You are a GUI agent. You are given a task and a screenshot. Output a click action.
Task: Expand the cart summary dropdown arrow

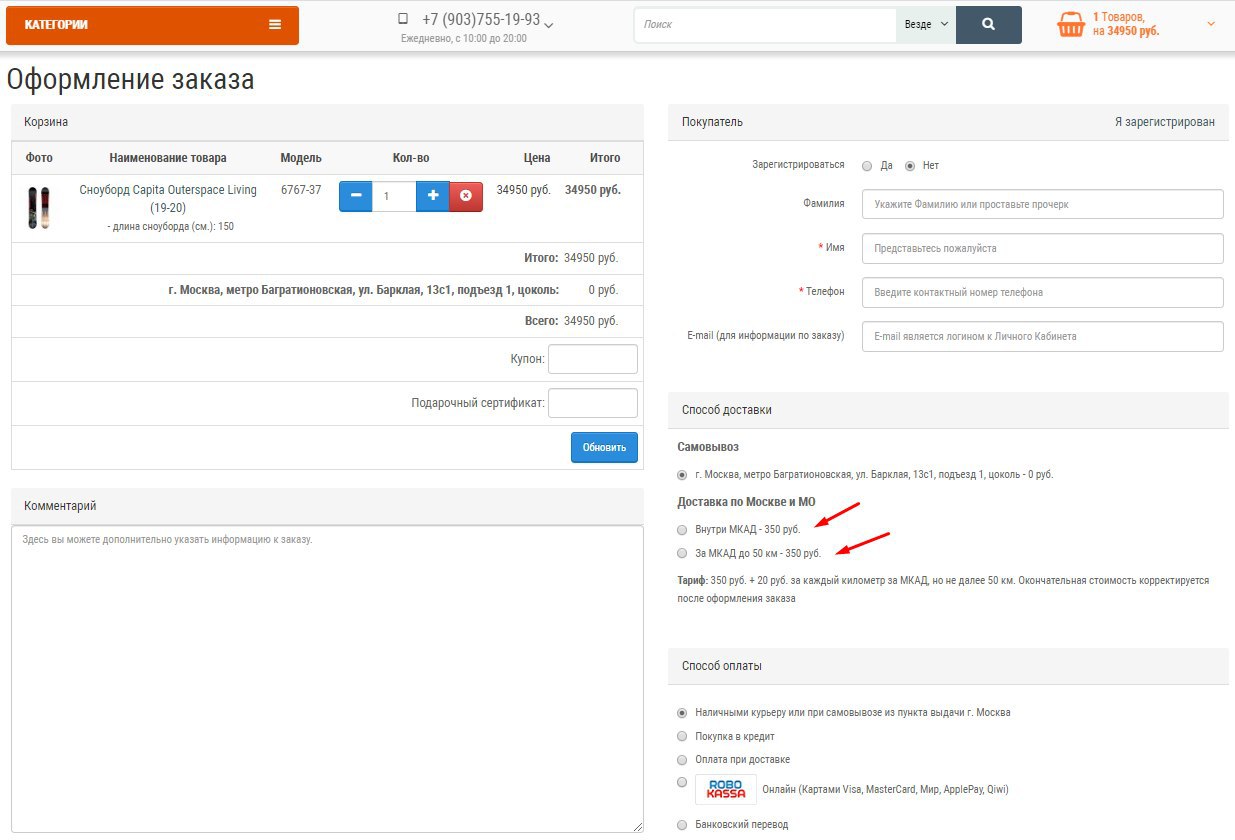(x=1211, y=24)
